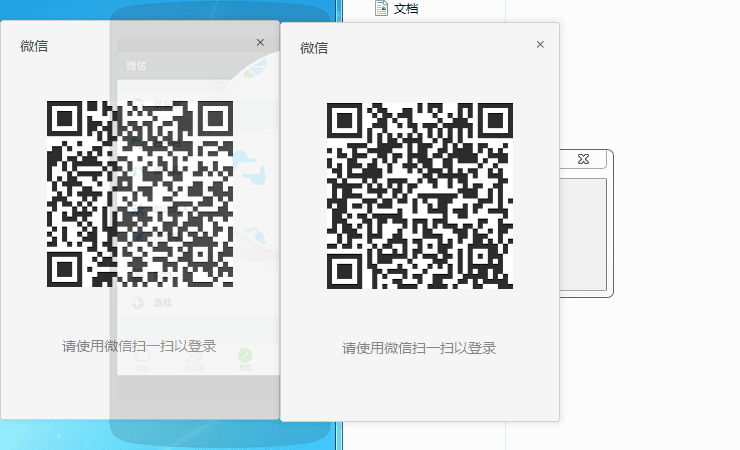Click the 微信 title in the right window
This screenshot has width=740, height=450.
click(x=314, y=48)
